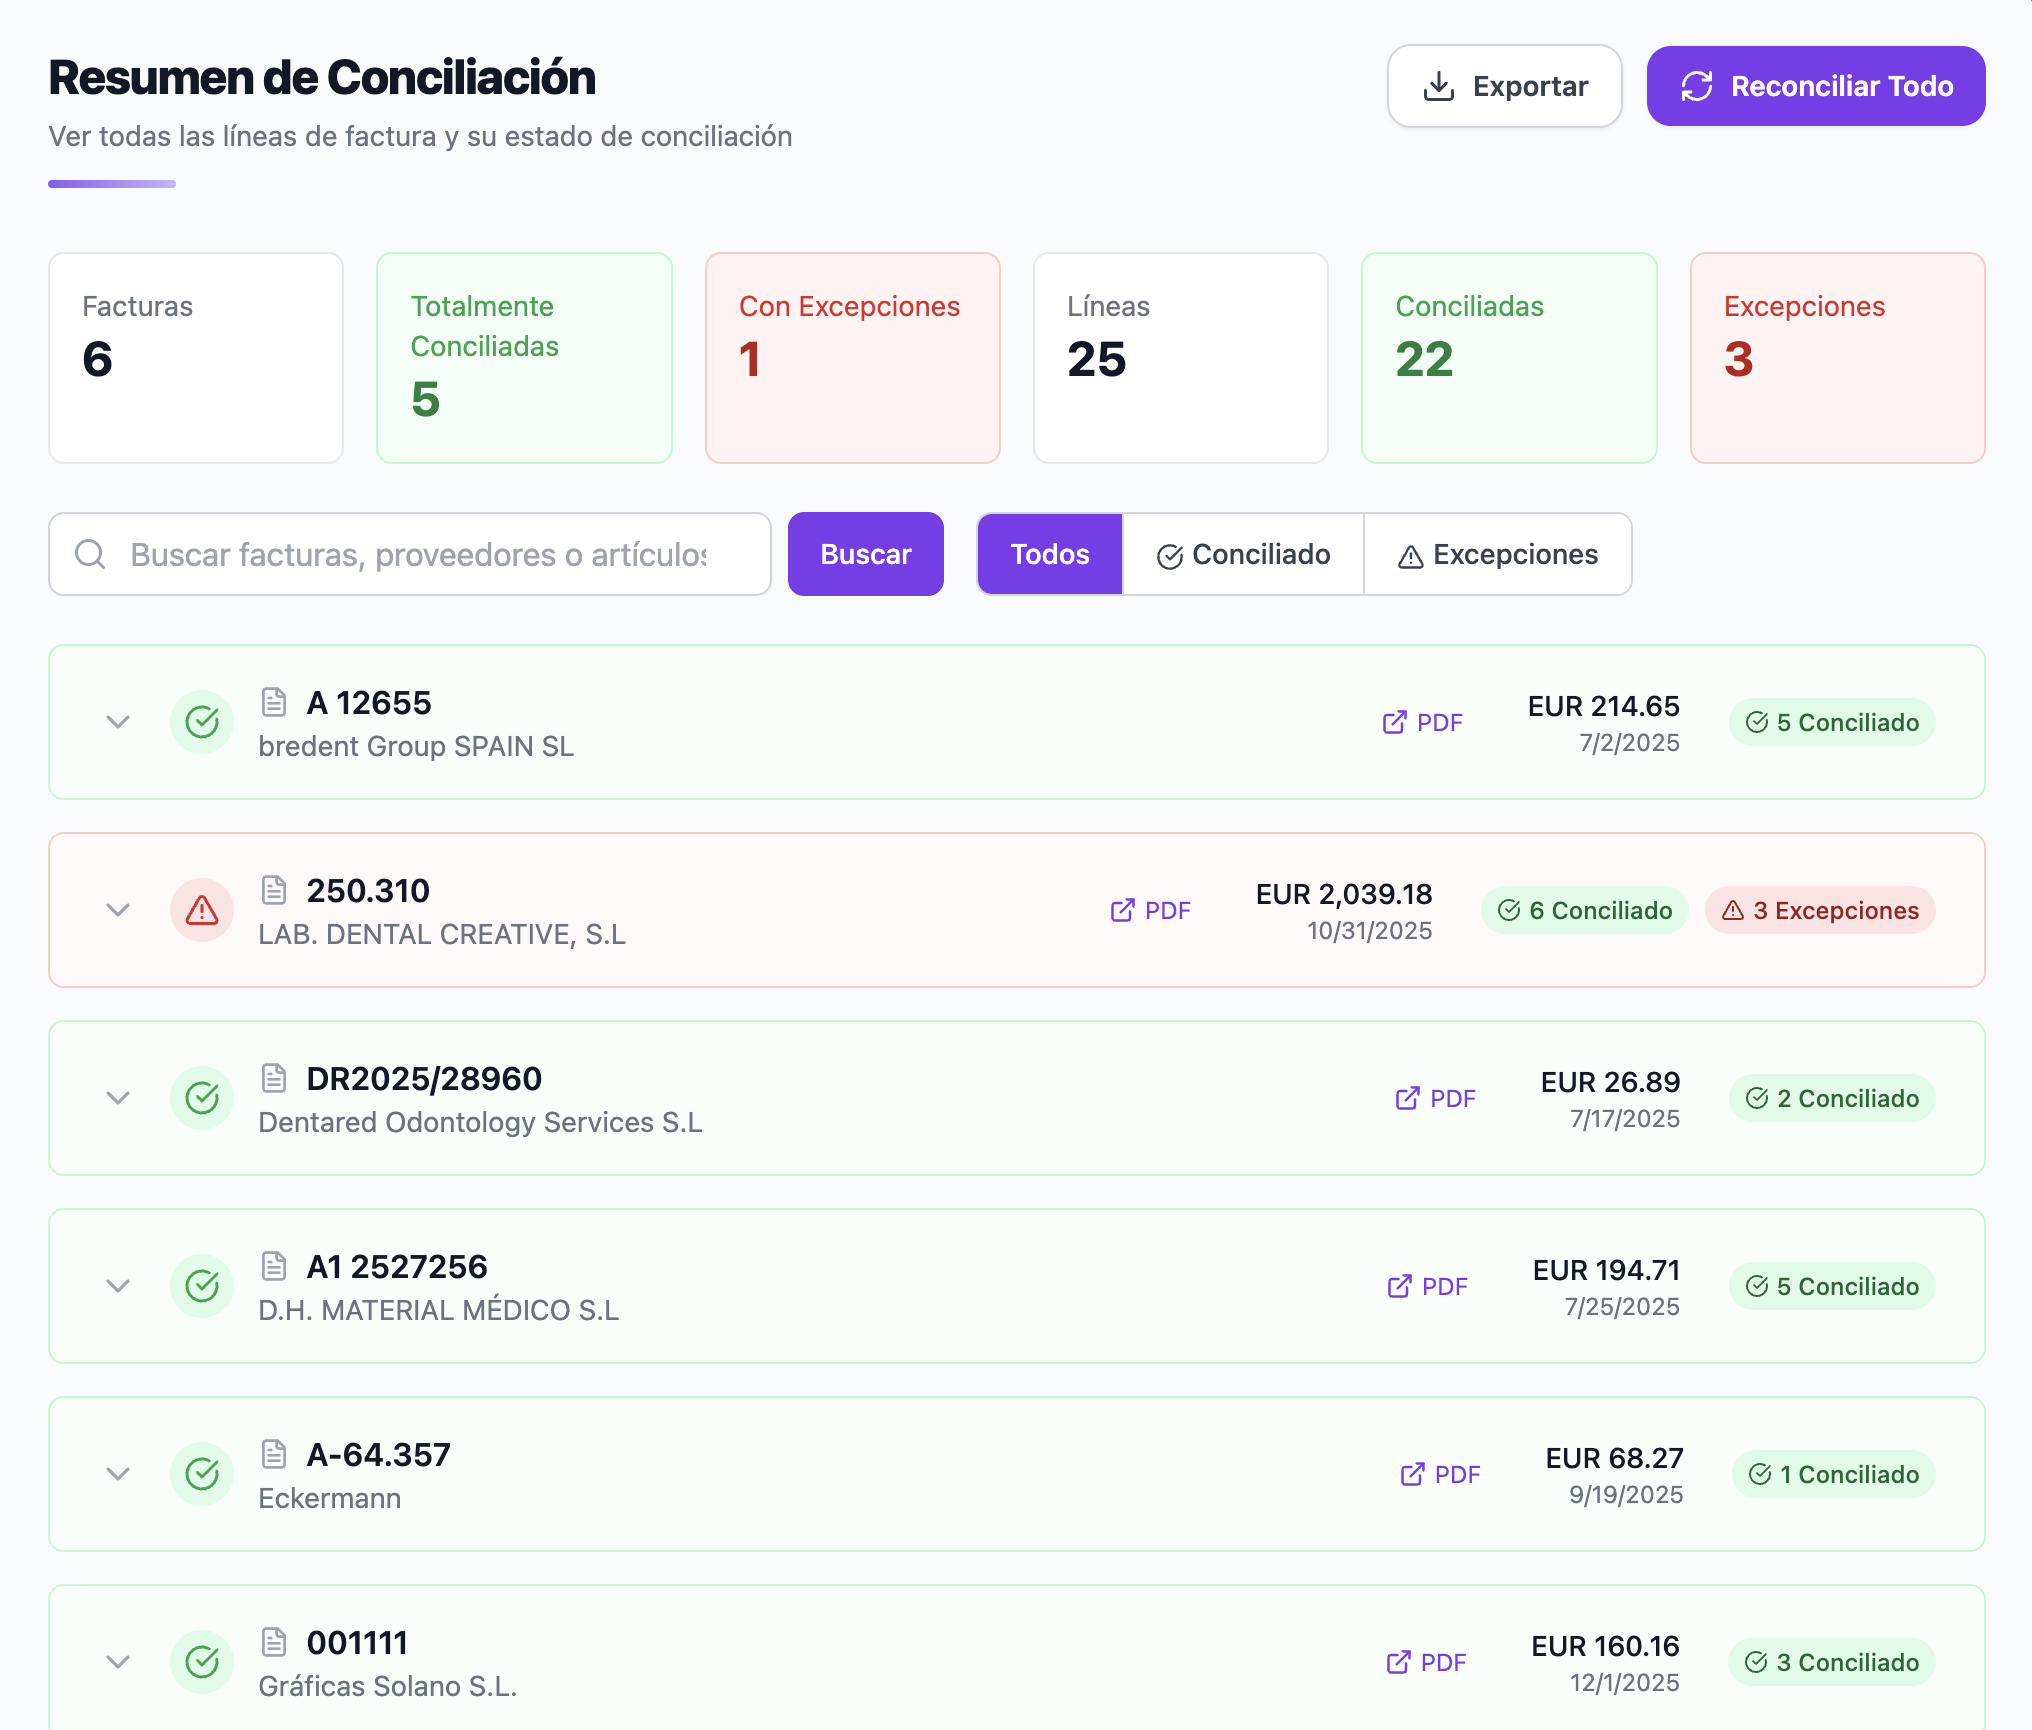The height and width of the screenshot is (1730, 2032).
Task: Click the purple Buscar button
Action: [865, 554]
